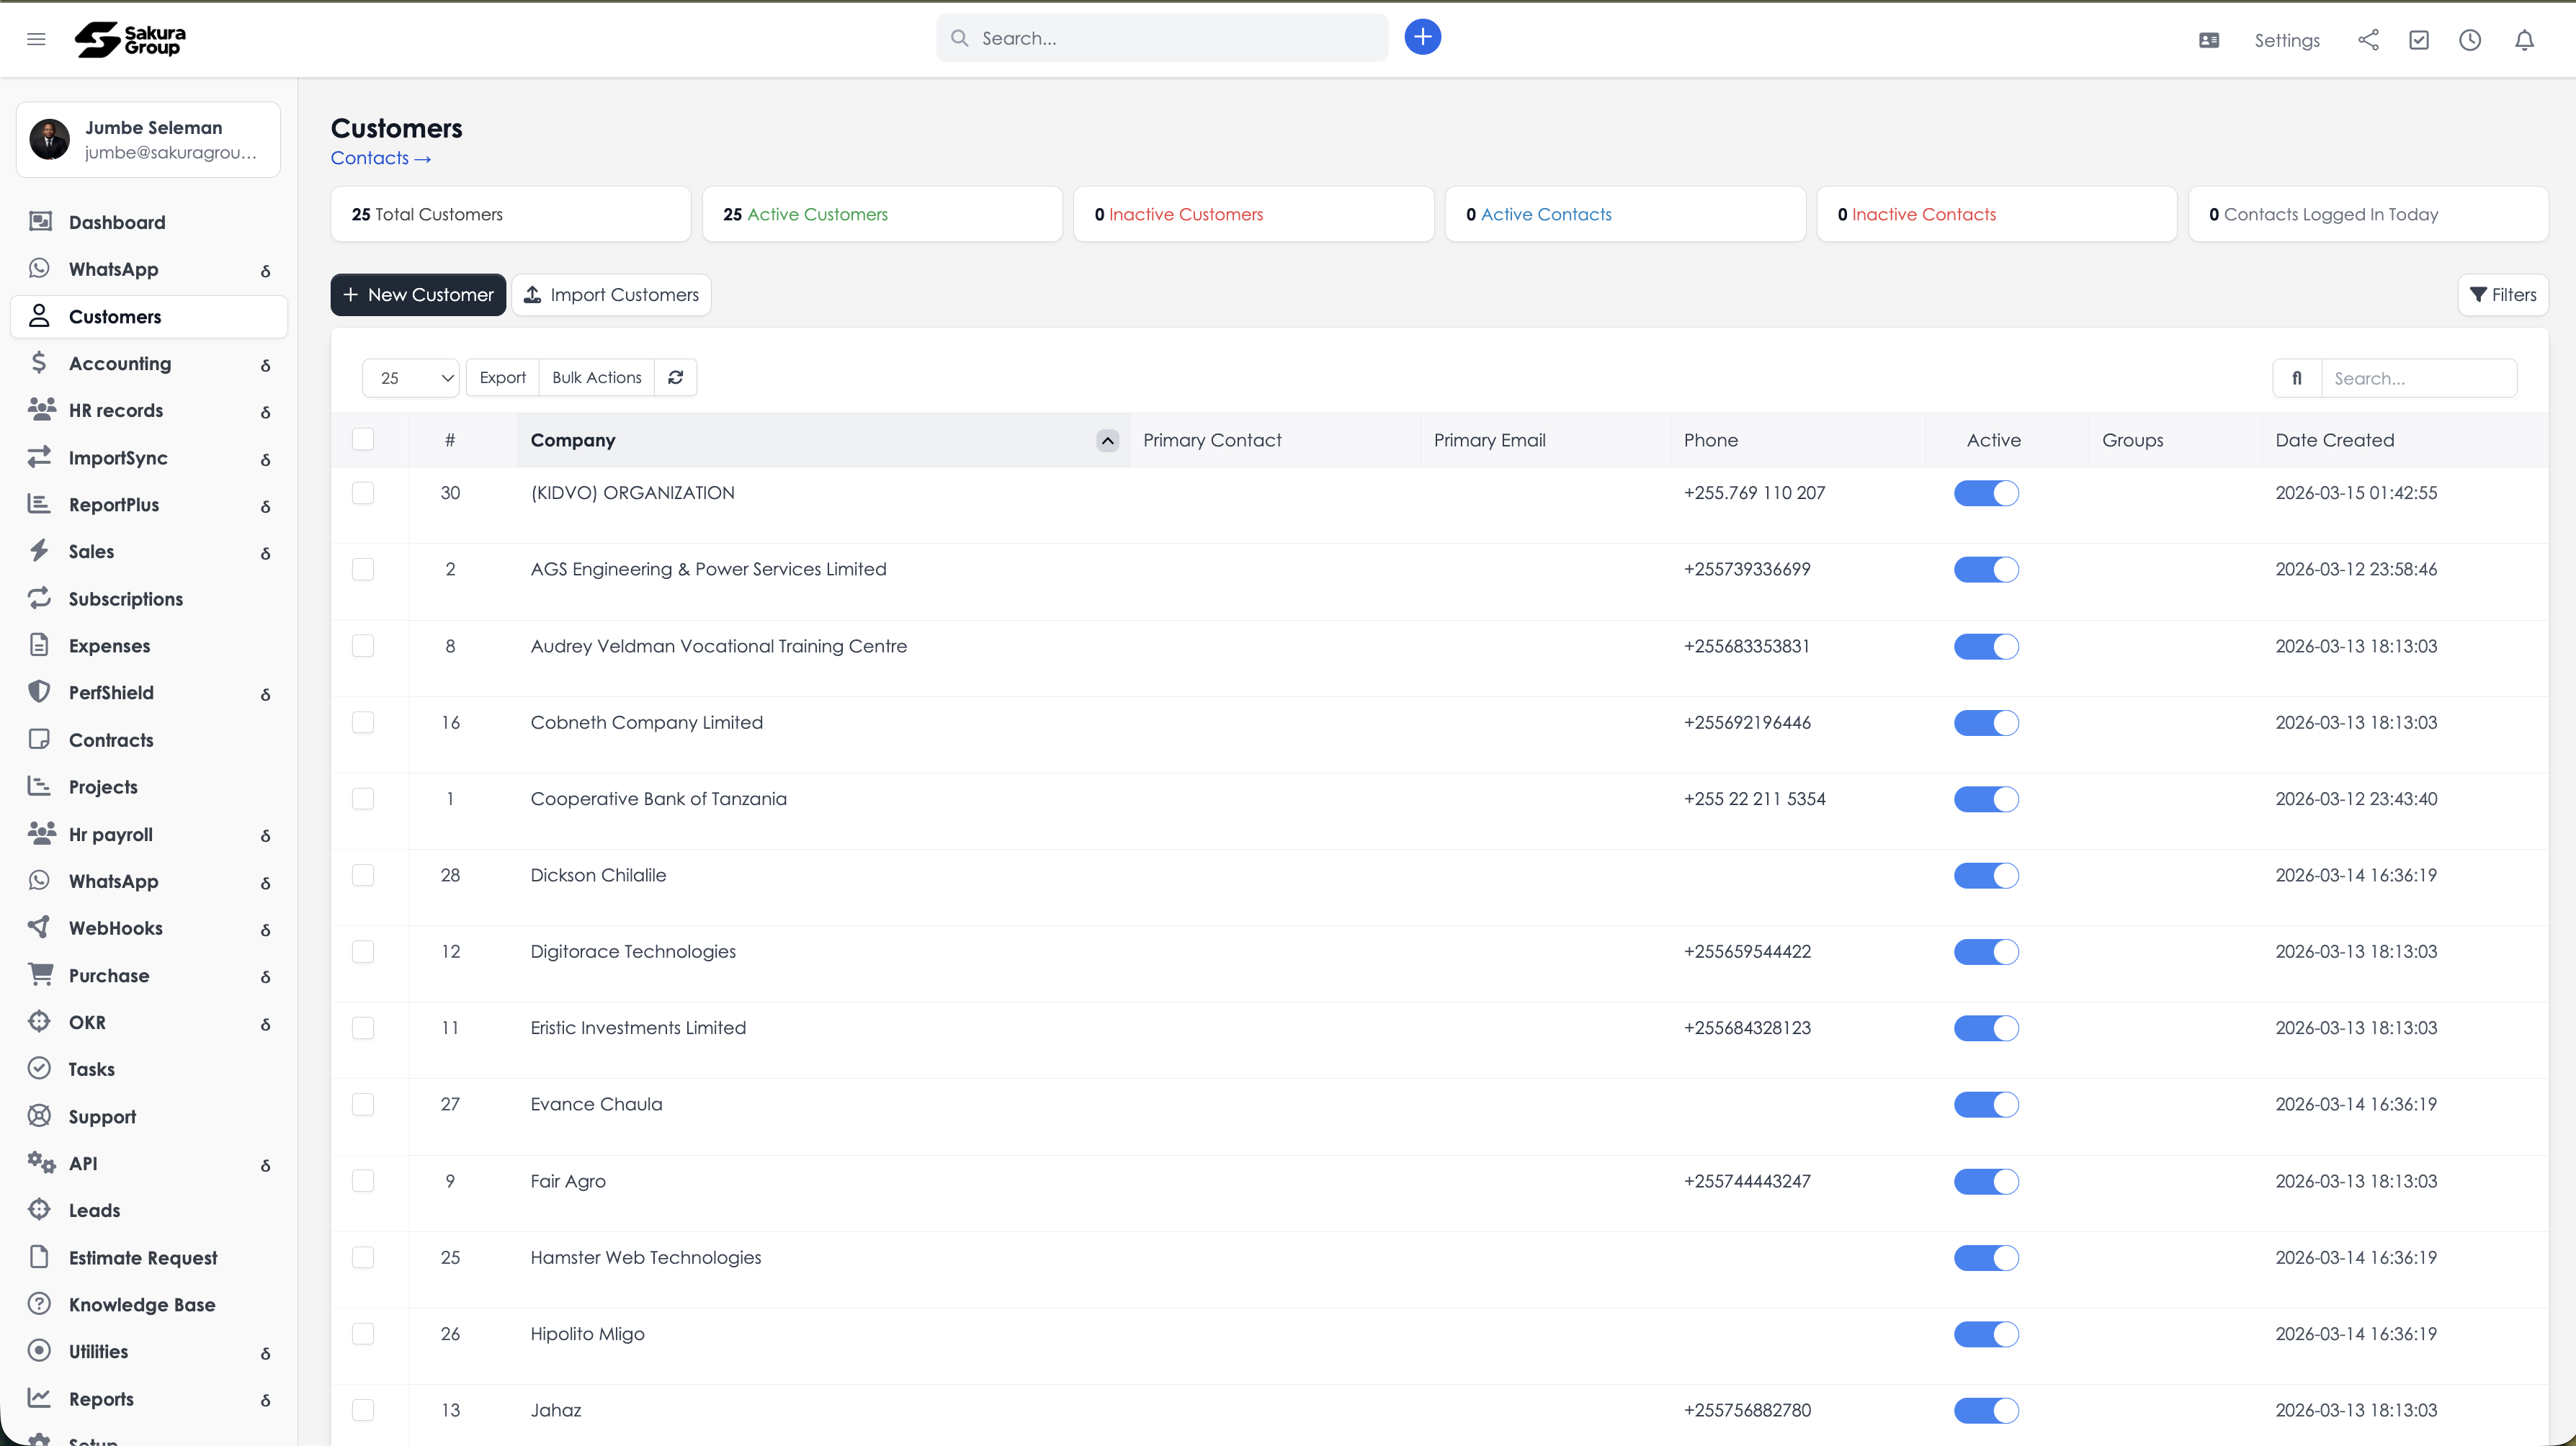This screenshot has width=2576, height=1446.
Task: Open Tasks in the sidebar
Action: 149,1069
